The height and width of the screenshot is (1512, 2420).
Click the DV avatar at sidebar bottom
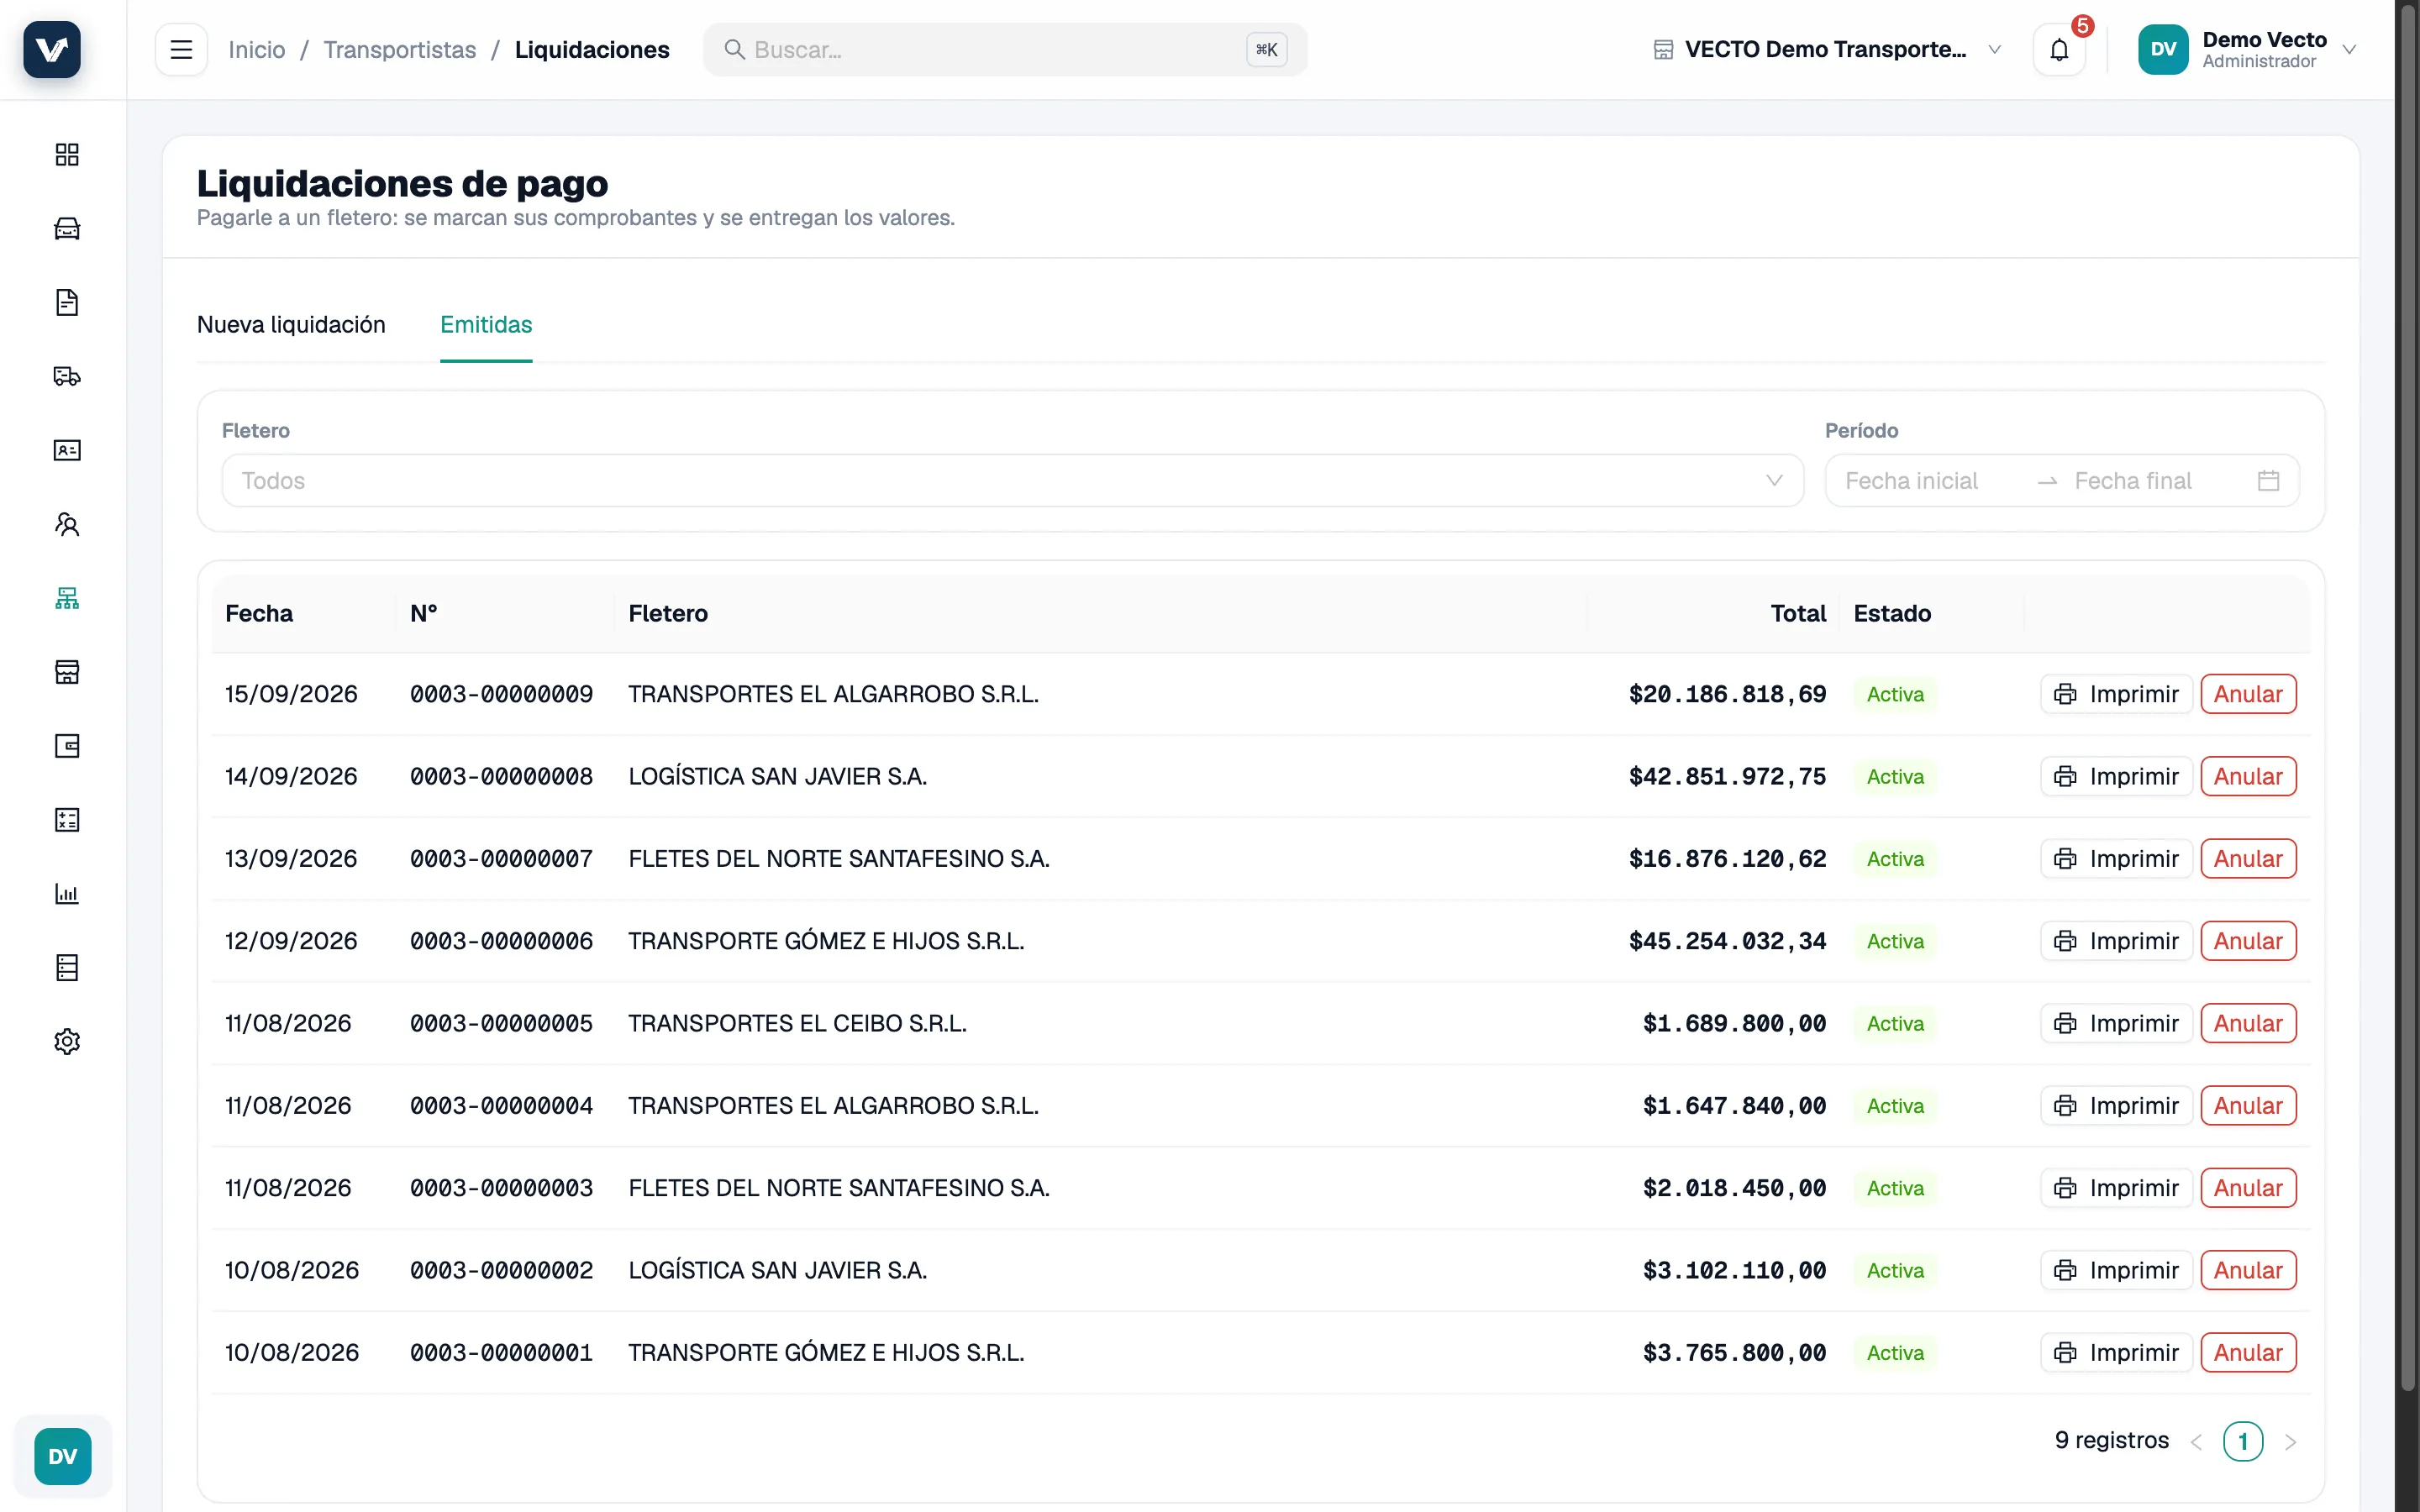click(x=62, y=1456)
